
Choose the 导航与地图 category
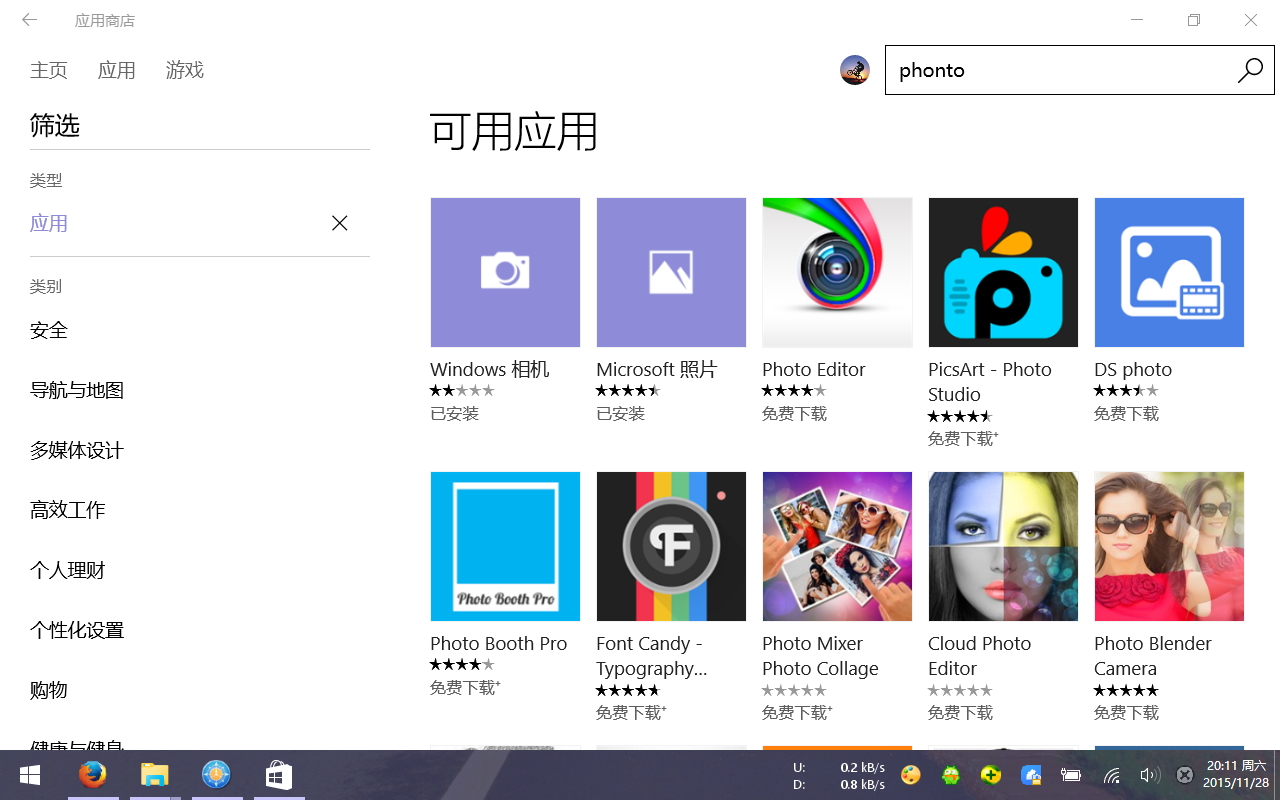pyautogui.click(x=77, y=390)
